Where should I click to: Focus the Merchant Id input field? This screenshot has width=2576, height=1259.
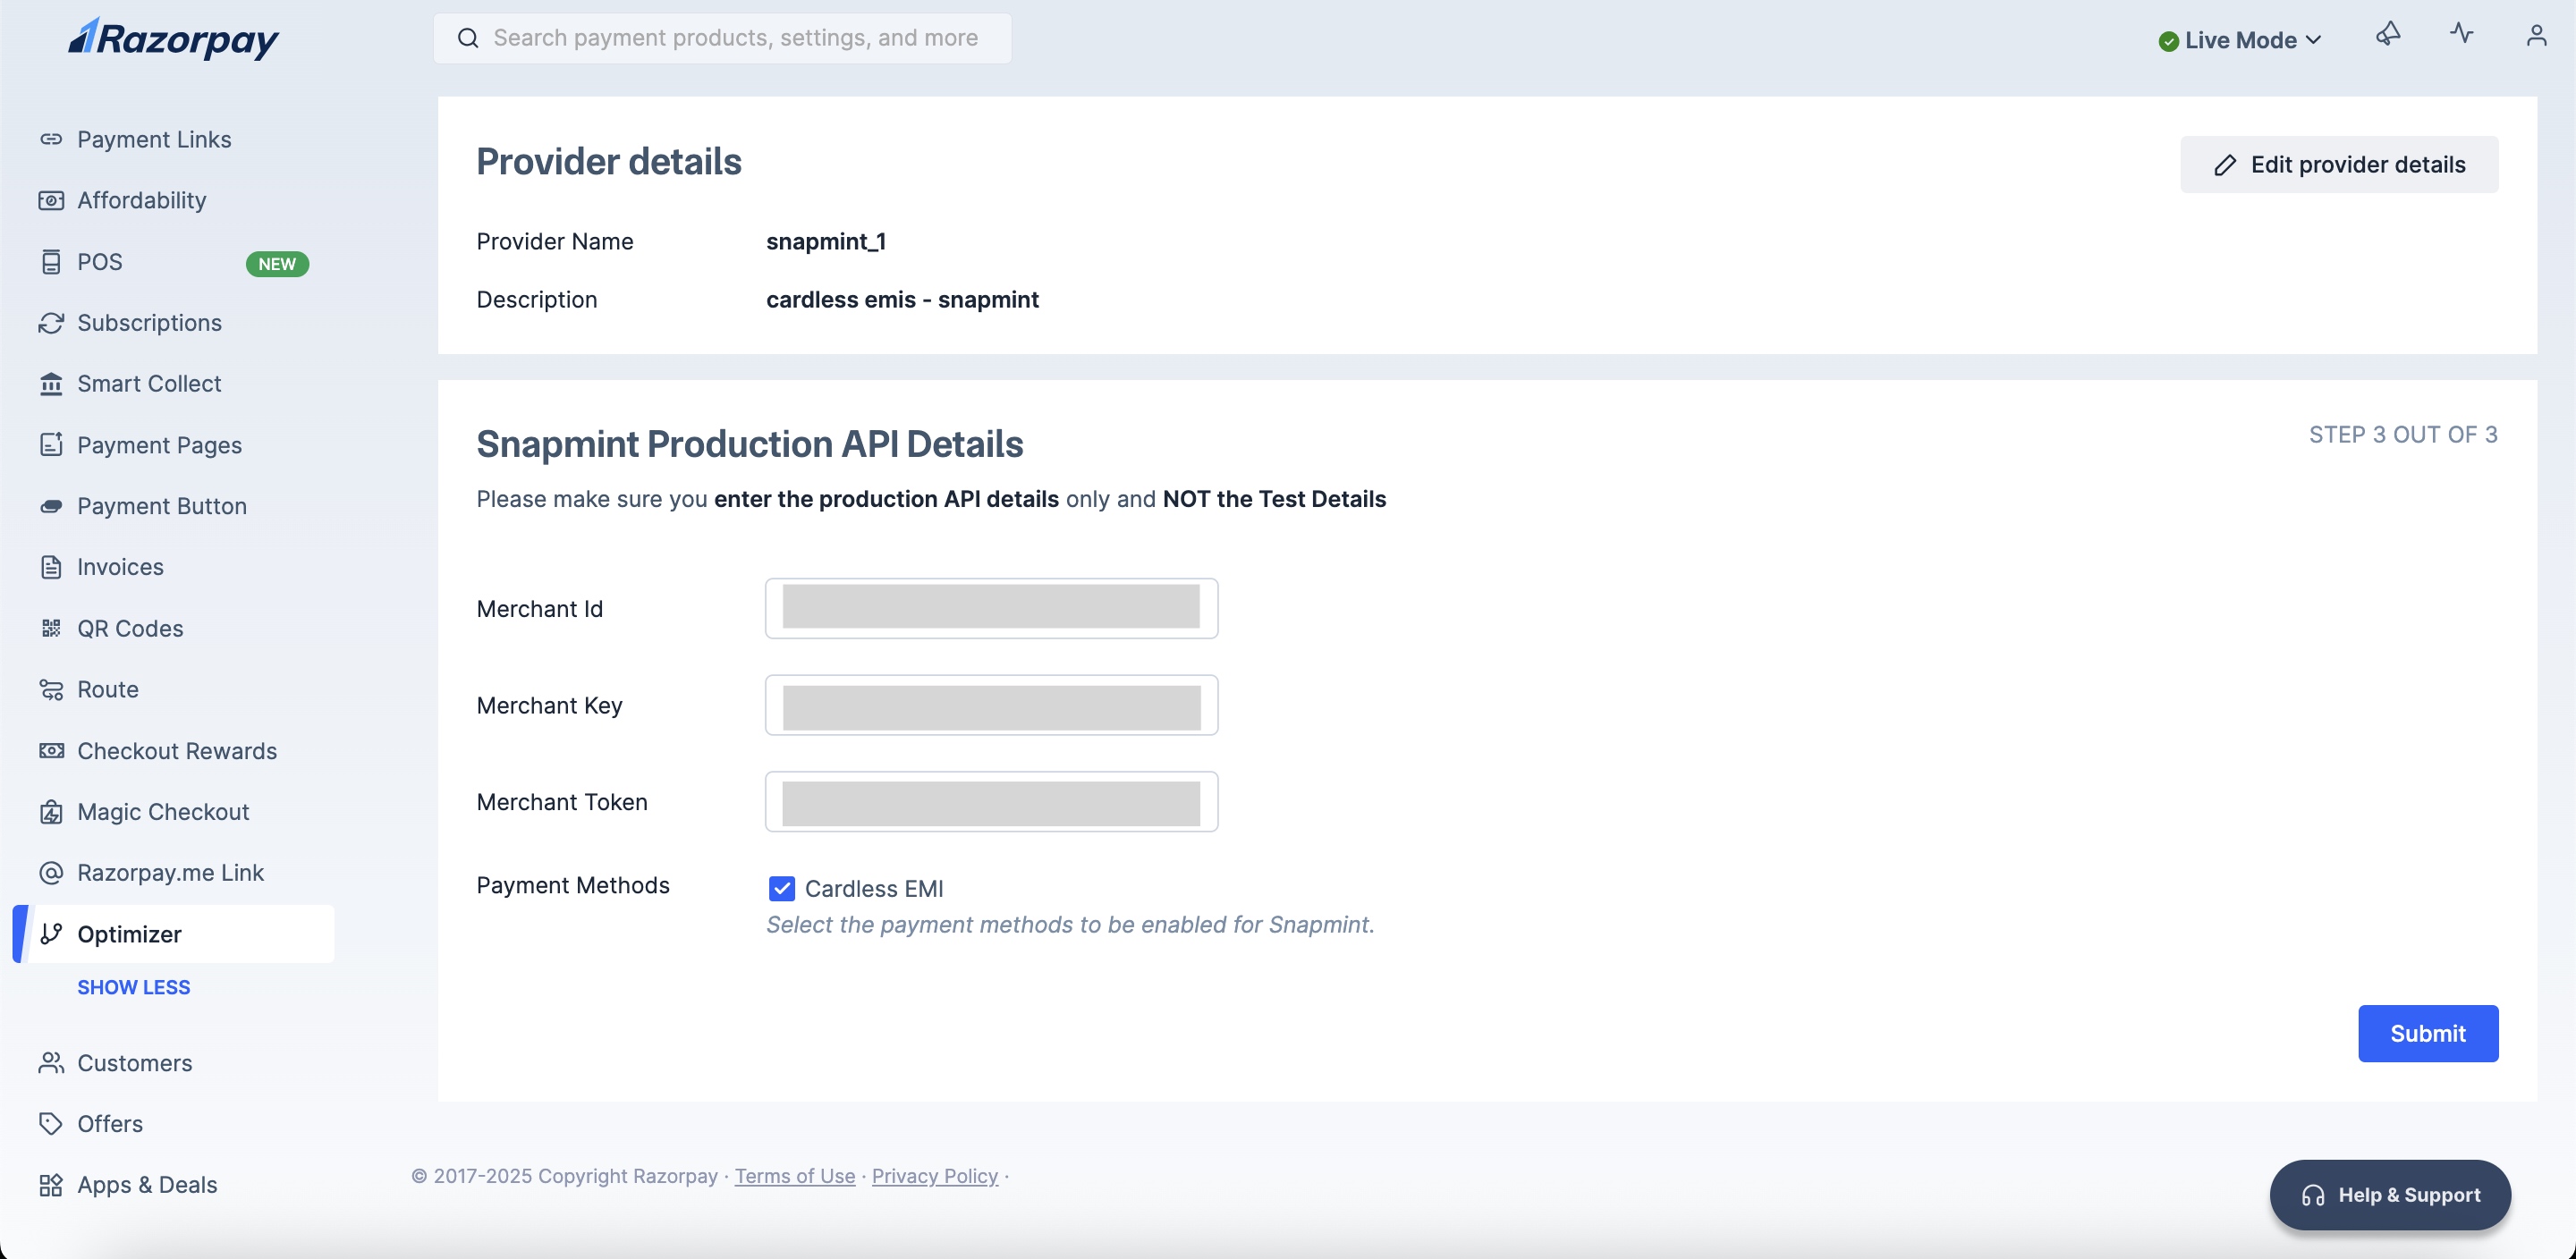(x=991, y=608)
